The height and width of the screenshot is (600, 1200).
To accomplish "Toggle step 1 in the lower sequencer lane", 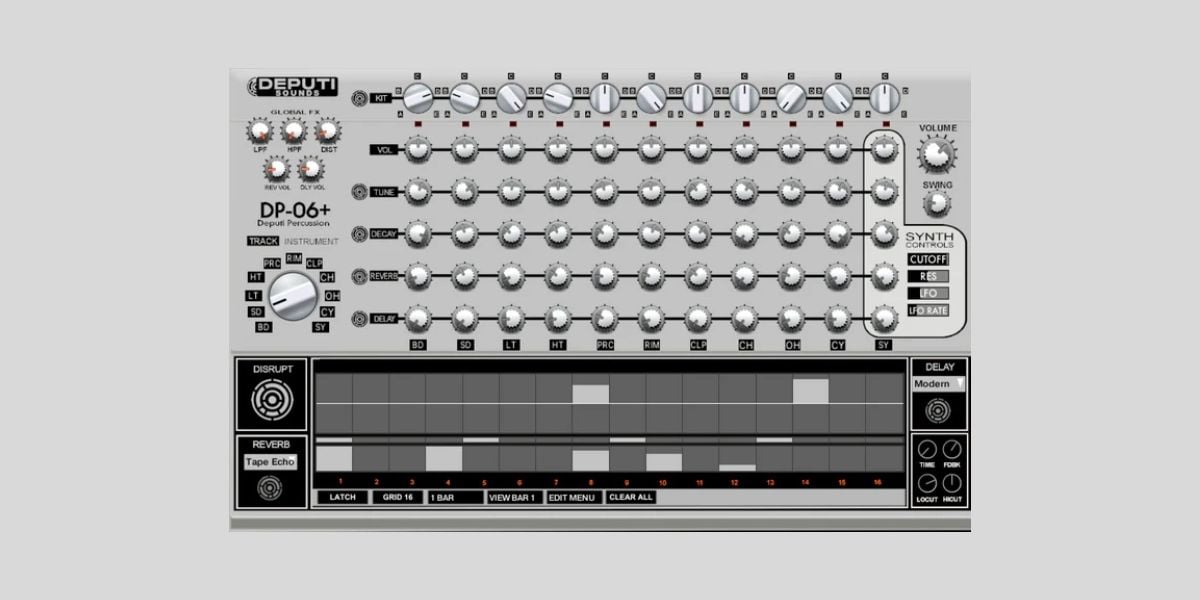I will 334,459.
